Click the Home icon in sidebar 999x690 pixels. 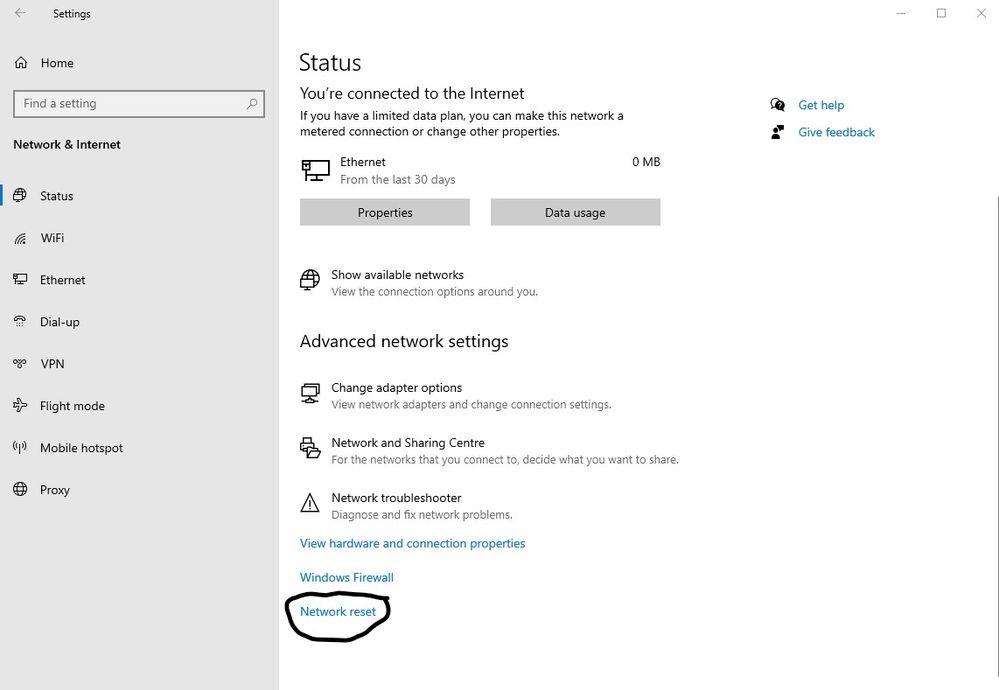(21, 63)
